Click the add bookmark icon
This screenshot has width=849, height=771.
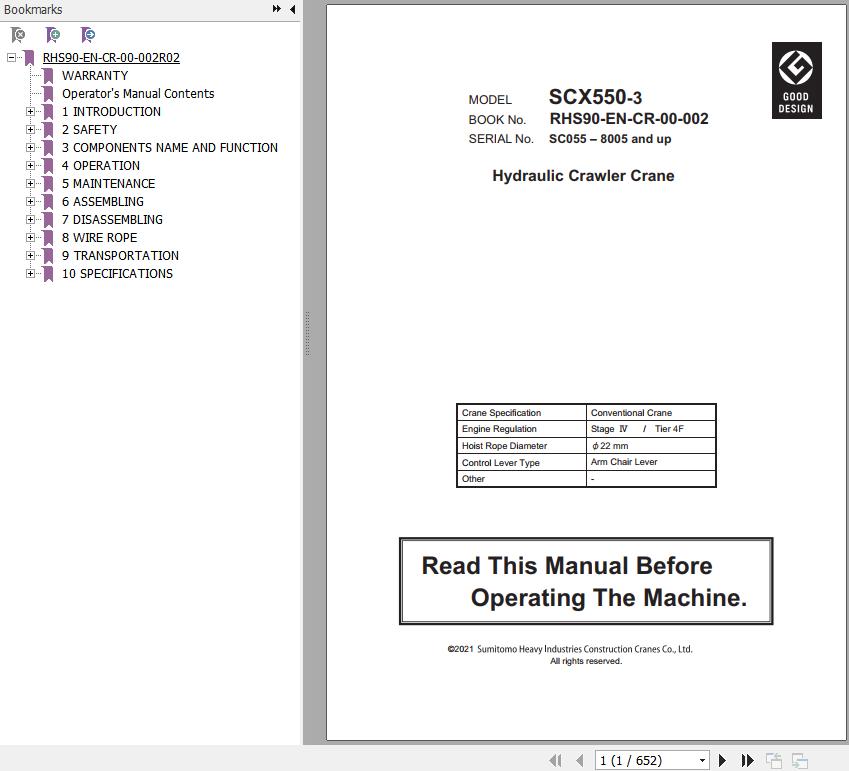(53, 35)
